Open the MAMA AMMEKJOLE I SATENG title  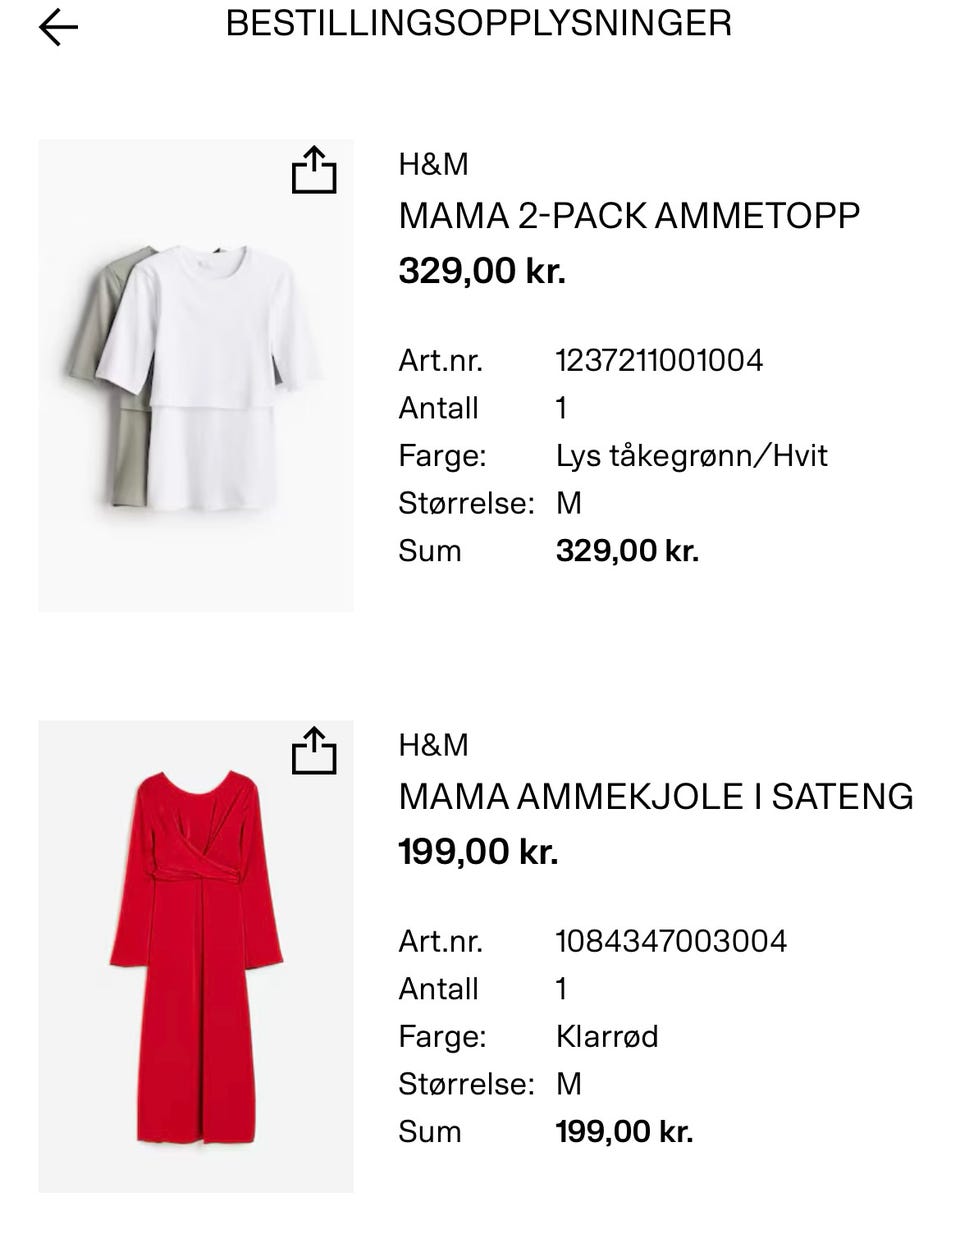pyautogui.click(x=655, y=797)
